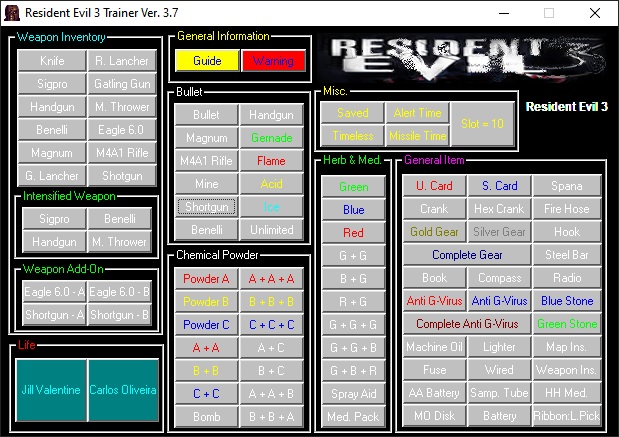Click the Shortgun bullet button
Screen dimensions: 619x437
(x=206, y=207)
